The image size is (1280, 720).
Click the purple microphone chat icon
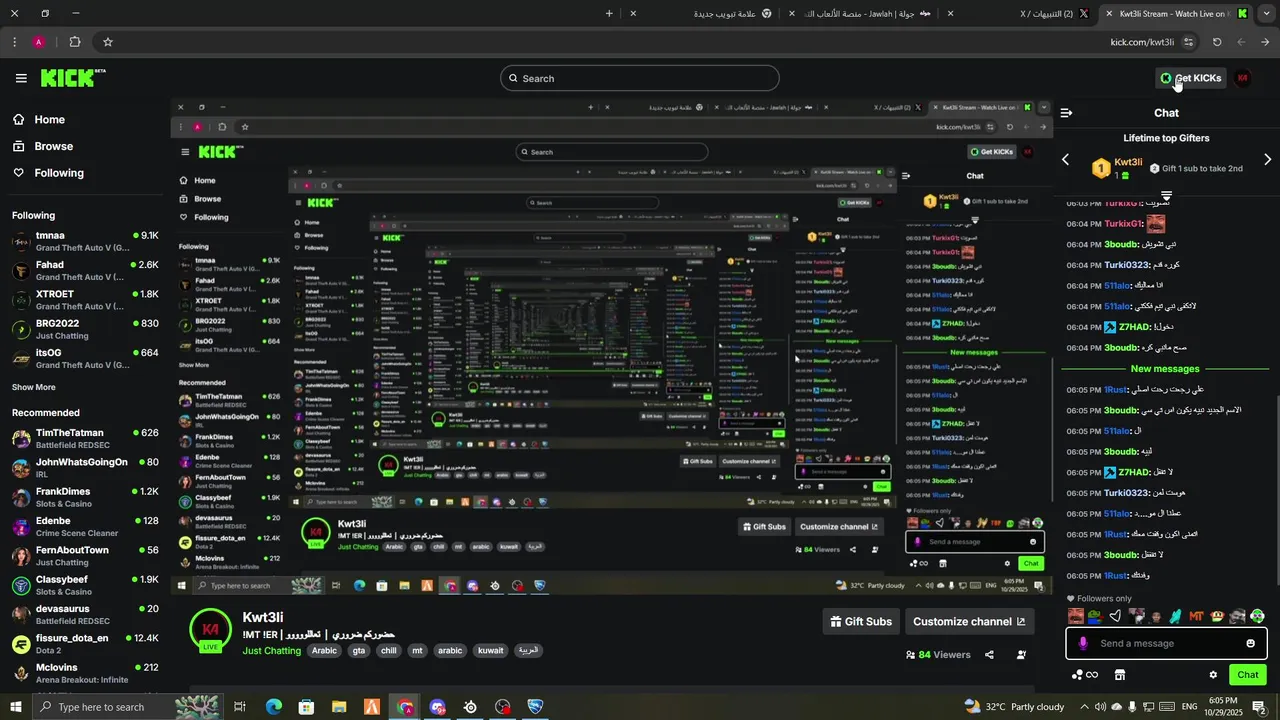tap(1082, 643)
